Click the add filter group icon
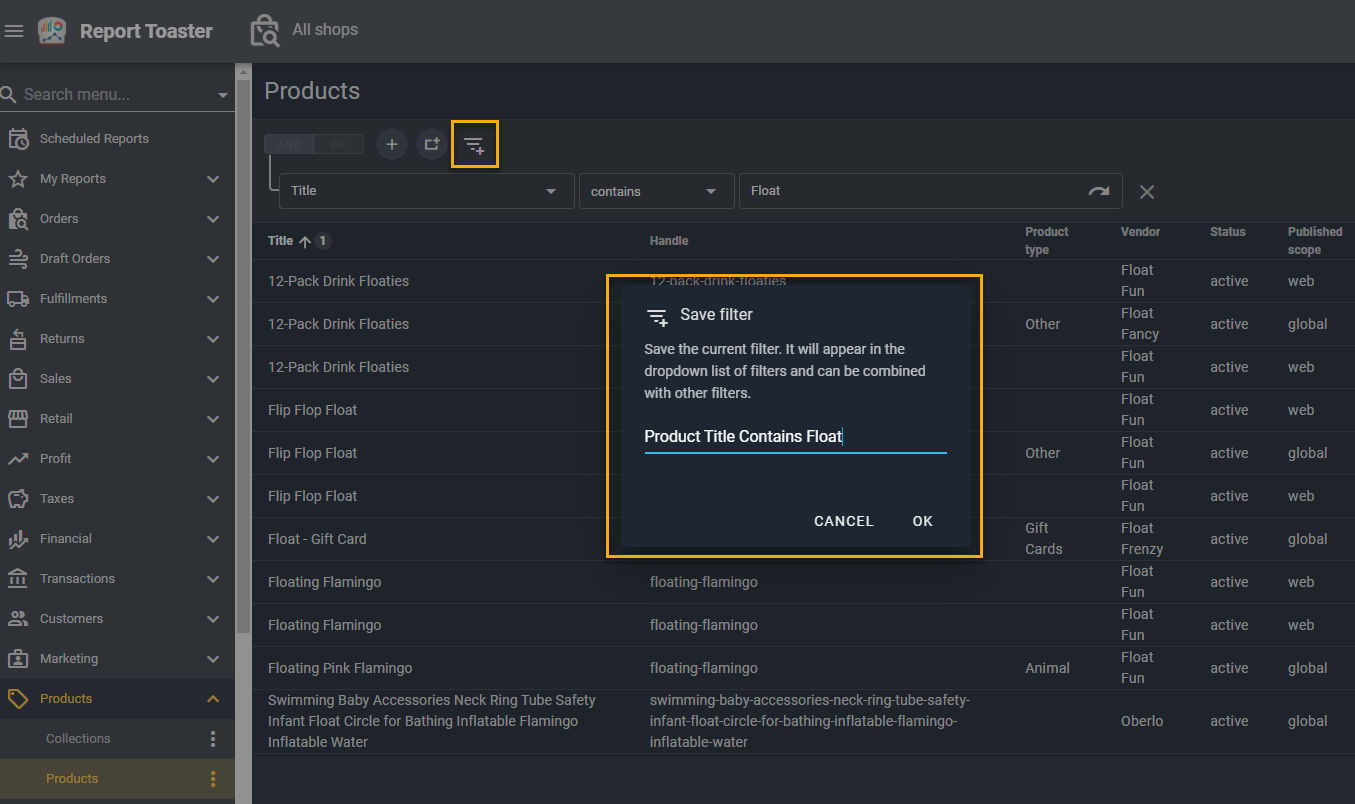1355x804 pixels. tap(431, 145)
